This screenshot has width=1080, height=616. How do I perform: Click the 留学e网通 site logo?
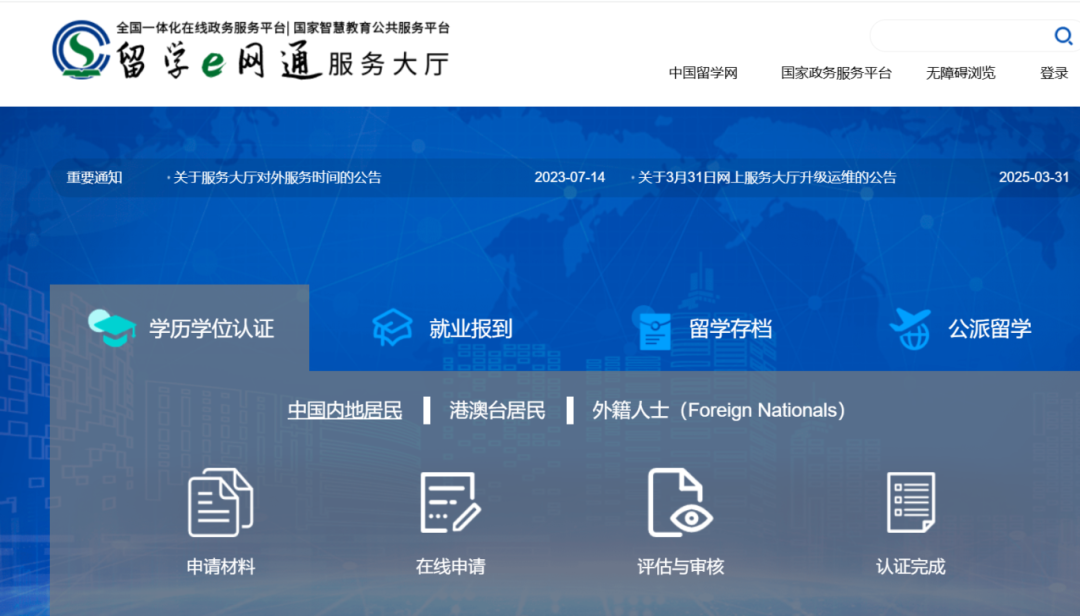tap(250, 50)
